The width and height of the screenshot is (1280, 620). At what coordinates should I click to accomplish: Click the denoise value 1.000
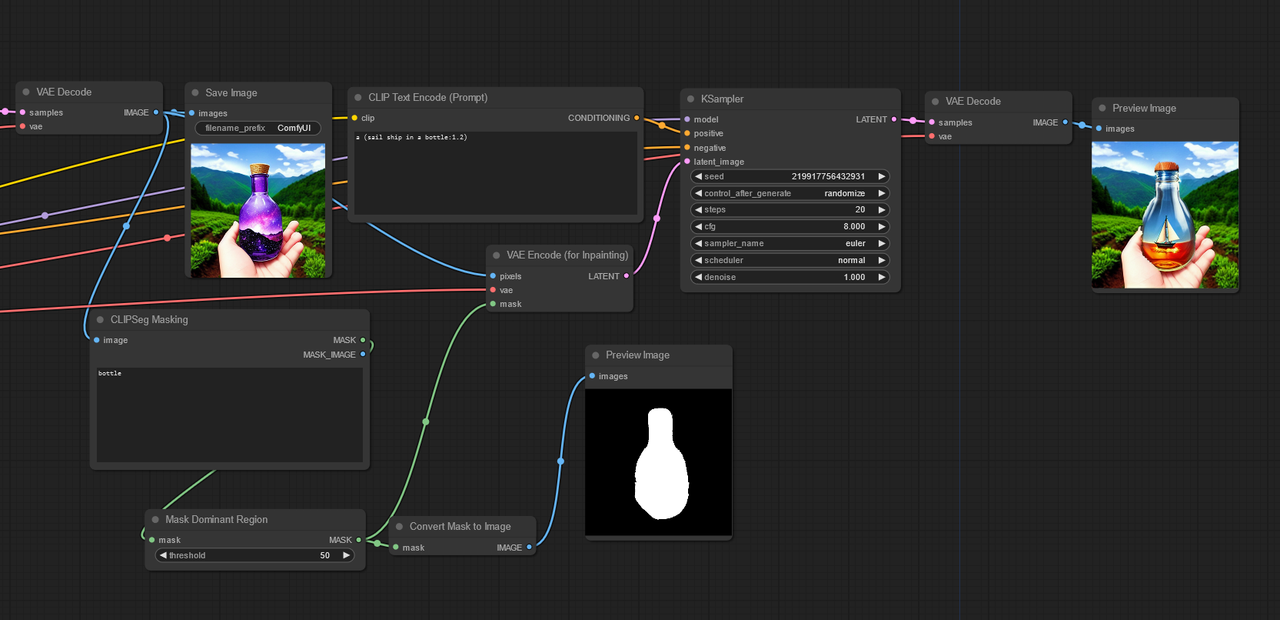[855, 277]
